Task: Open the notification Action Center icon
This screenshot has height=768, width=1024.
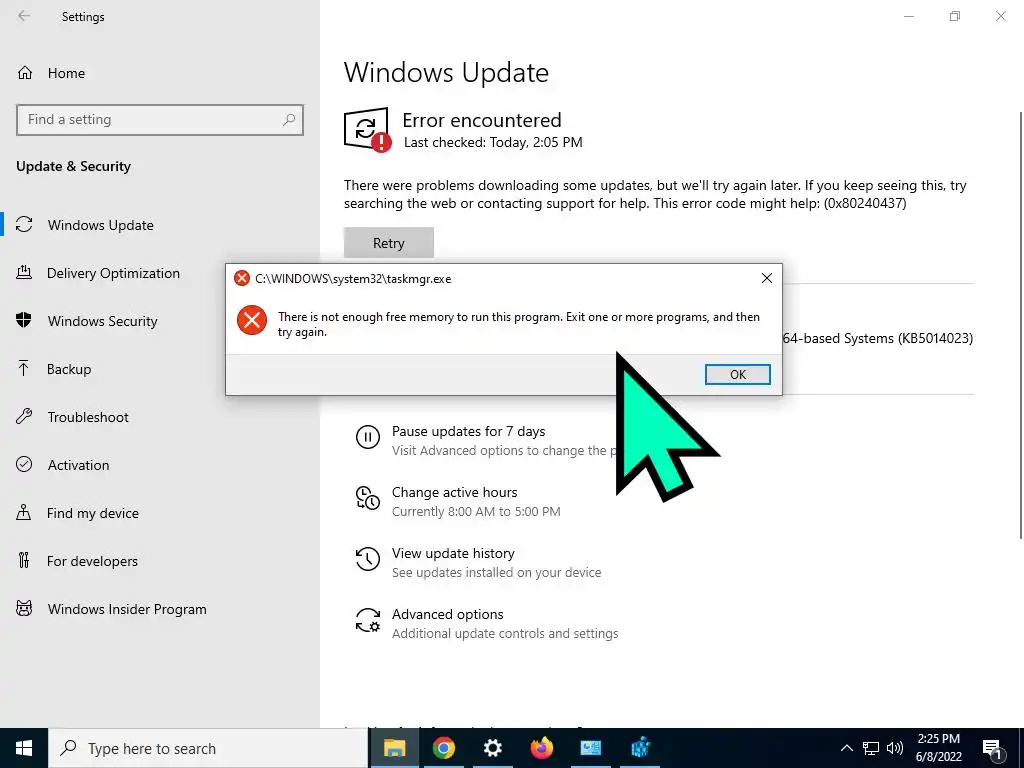Action: [x=992, y=749]
